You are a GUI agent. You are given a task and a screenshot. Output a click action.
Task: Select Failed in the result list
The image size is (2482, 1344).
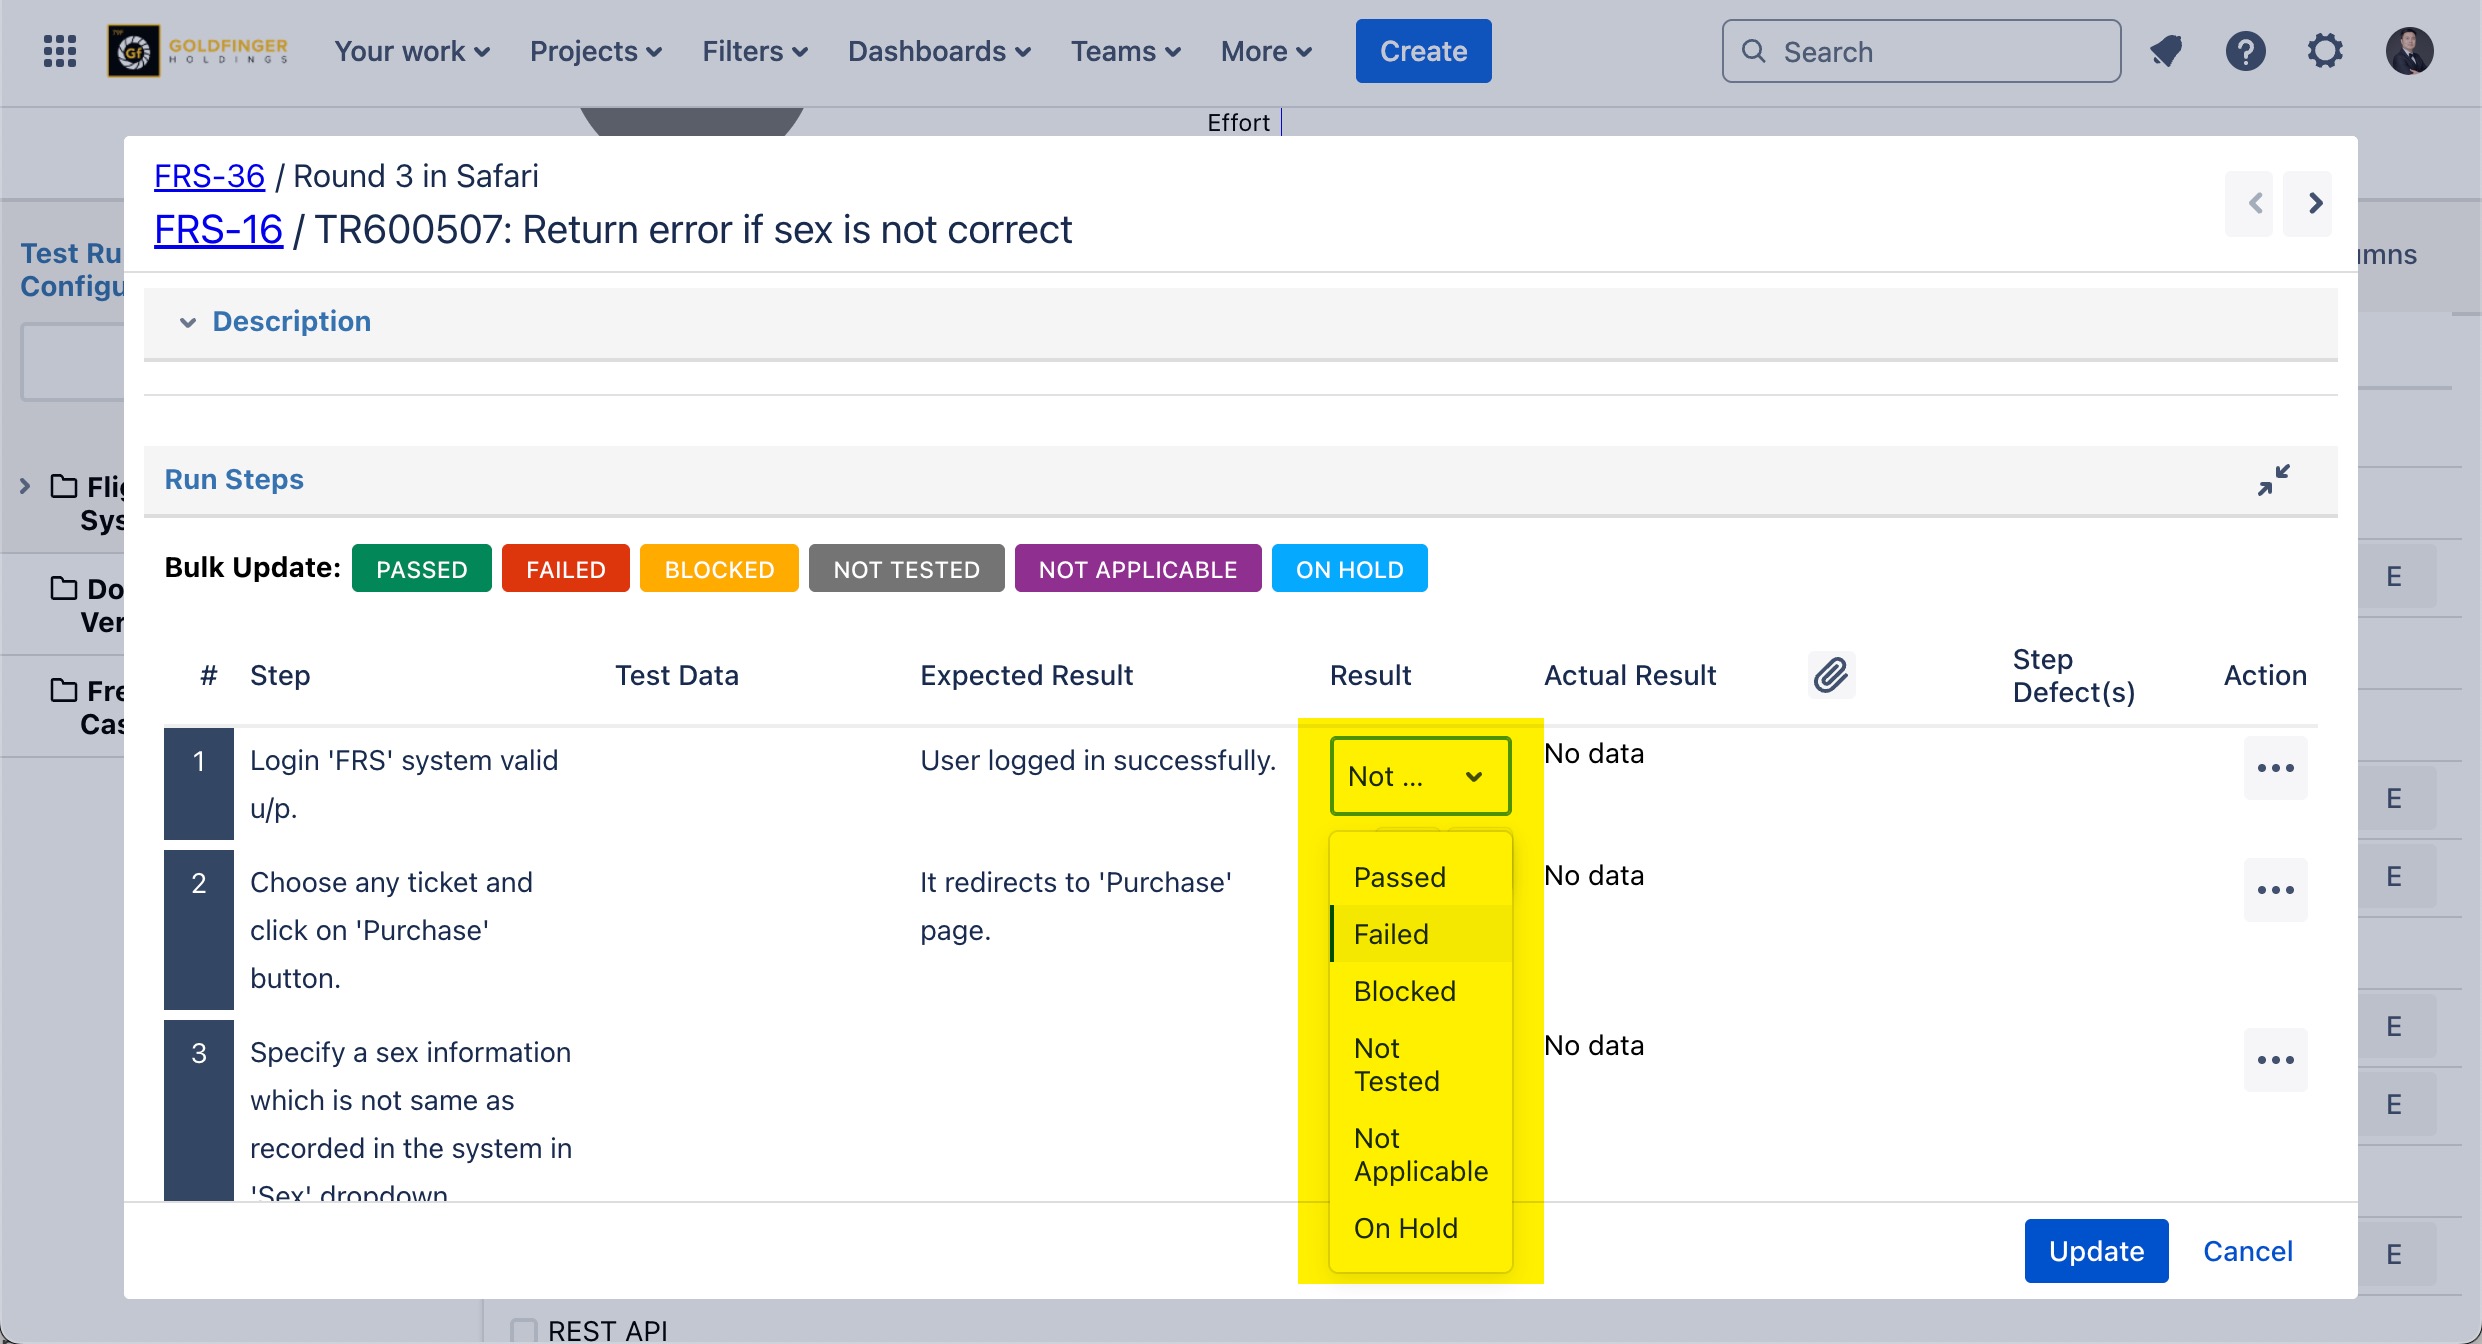[x=1391, y=934]
